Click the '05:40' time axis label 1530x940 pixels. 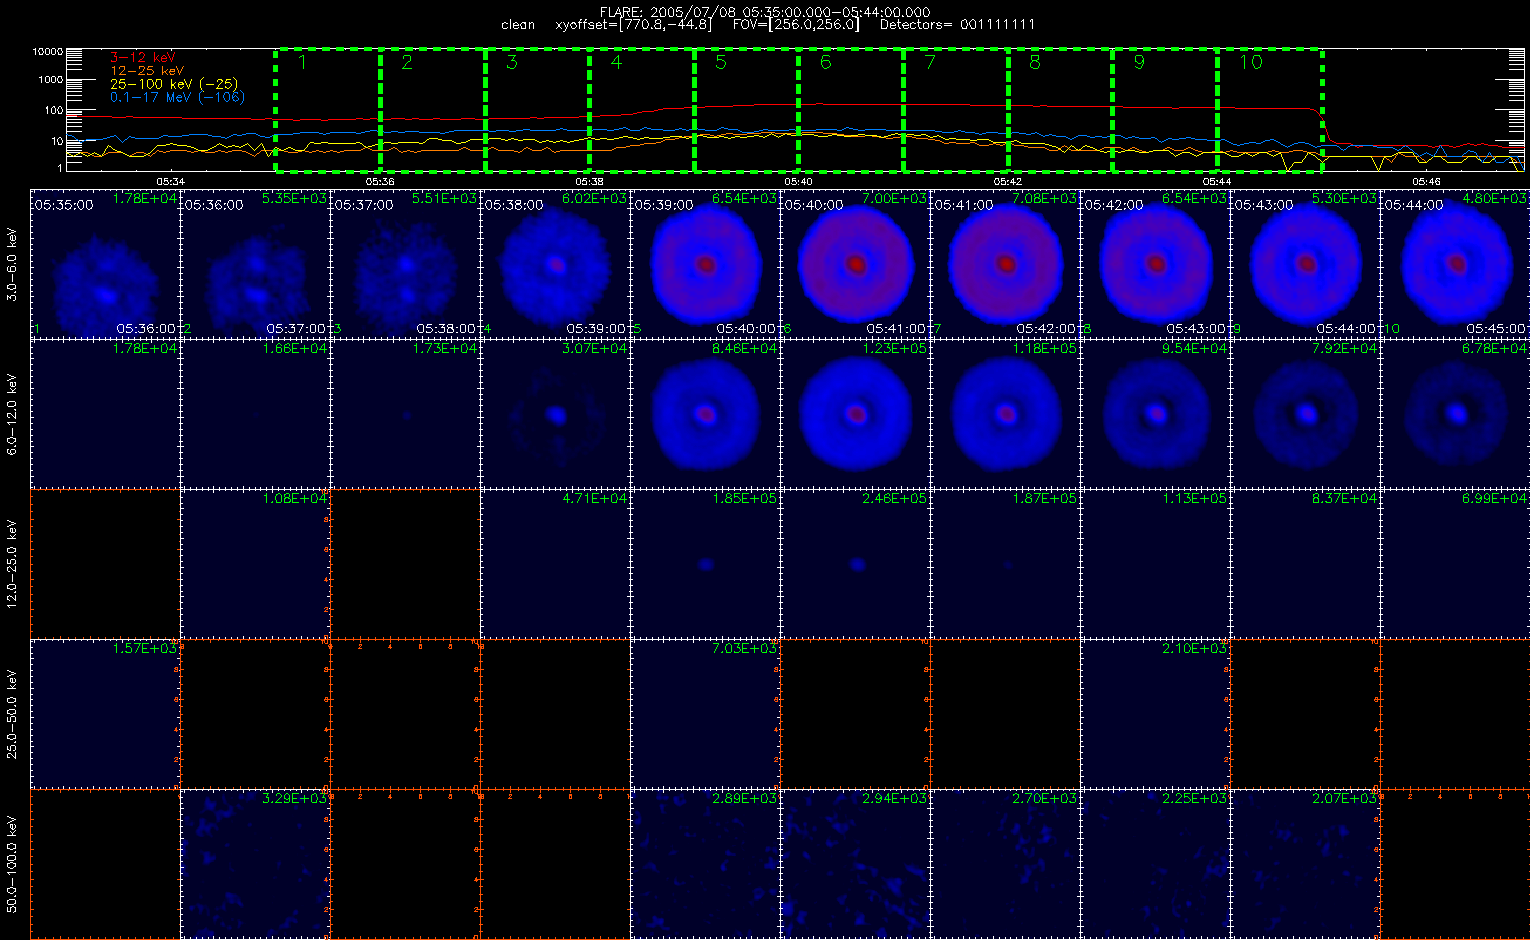[x=798, y=181]
